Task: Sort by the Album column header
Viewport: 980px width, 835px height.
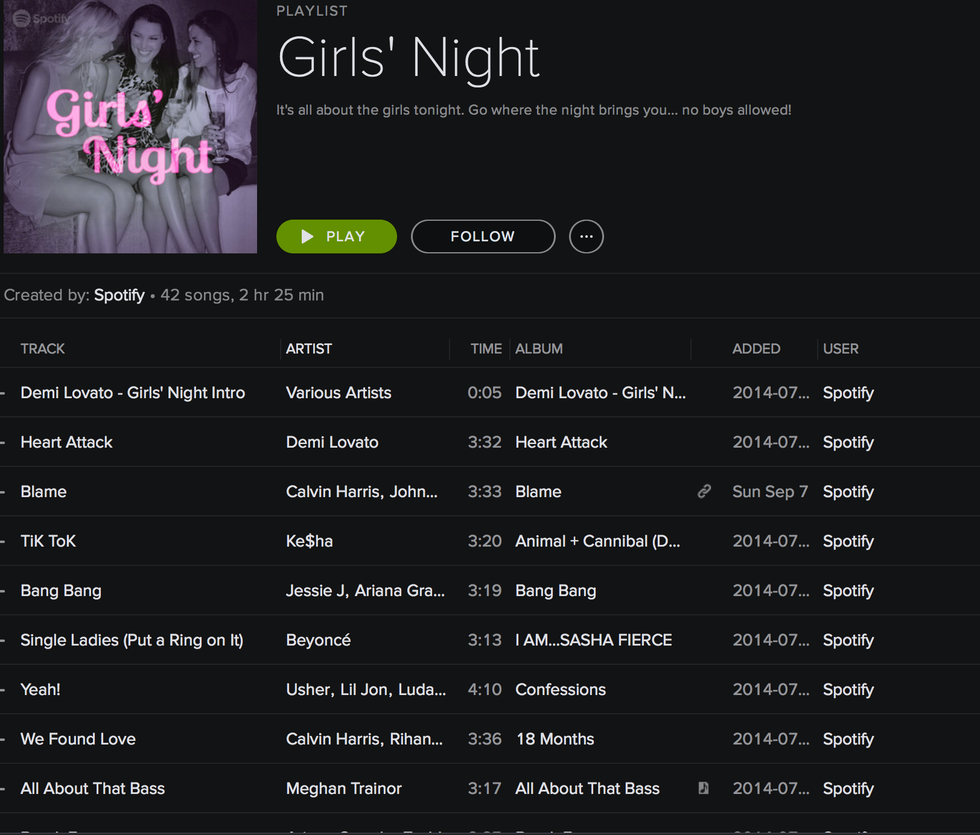Action: coord(539,349)
